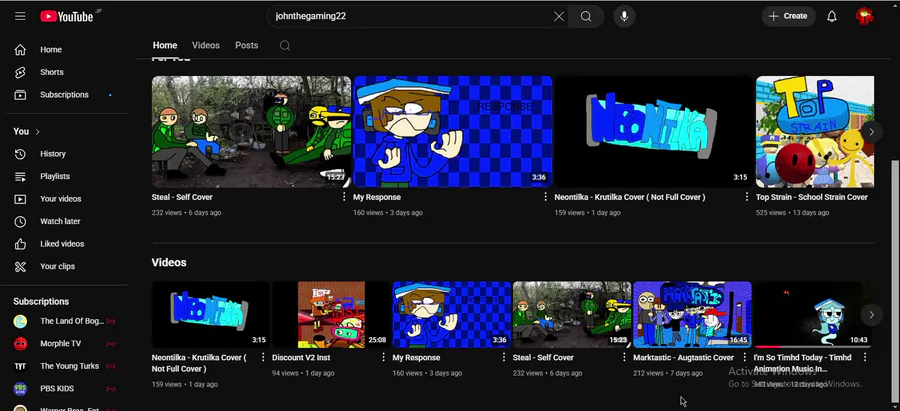Clear the search box with the X
The height and width of the screenshot is (411, 900).
pos(558,17)
